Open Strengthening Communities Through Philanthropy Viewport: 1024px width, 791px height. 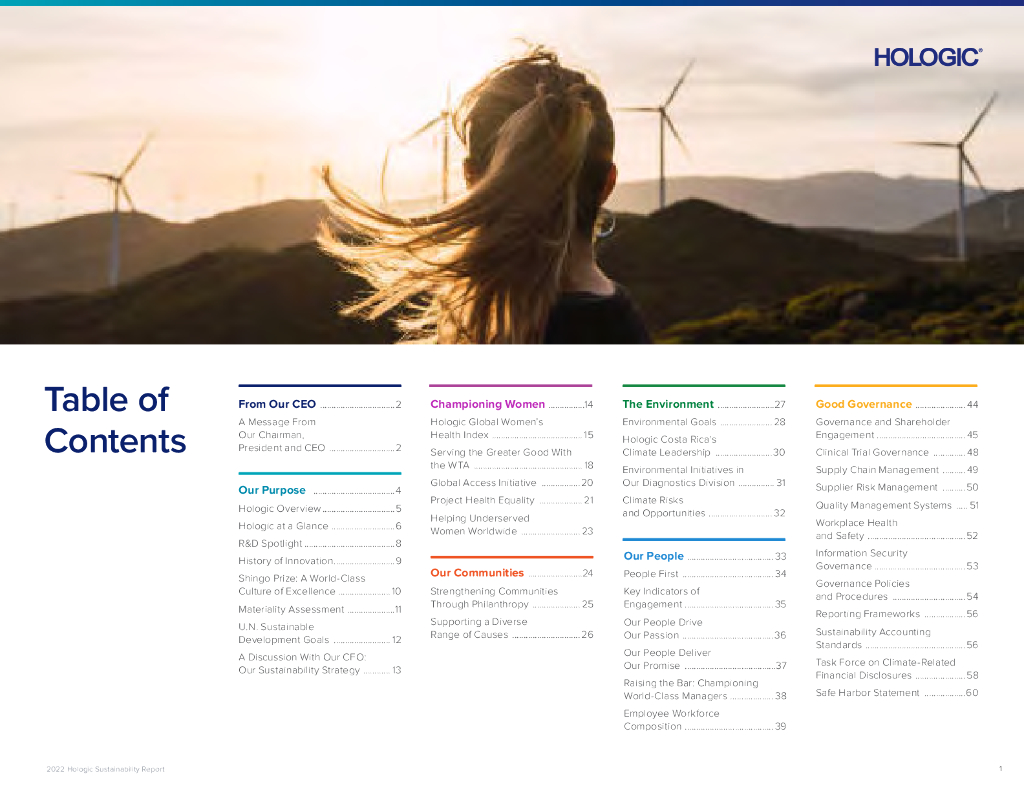point(511,598)
